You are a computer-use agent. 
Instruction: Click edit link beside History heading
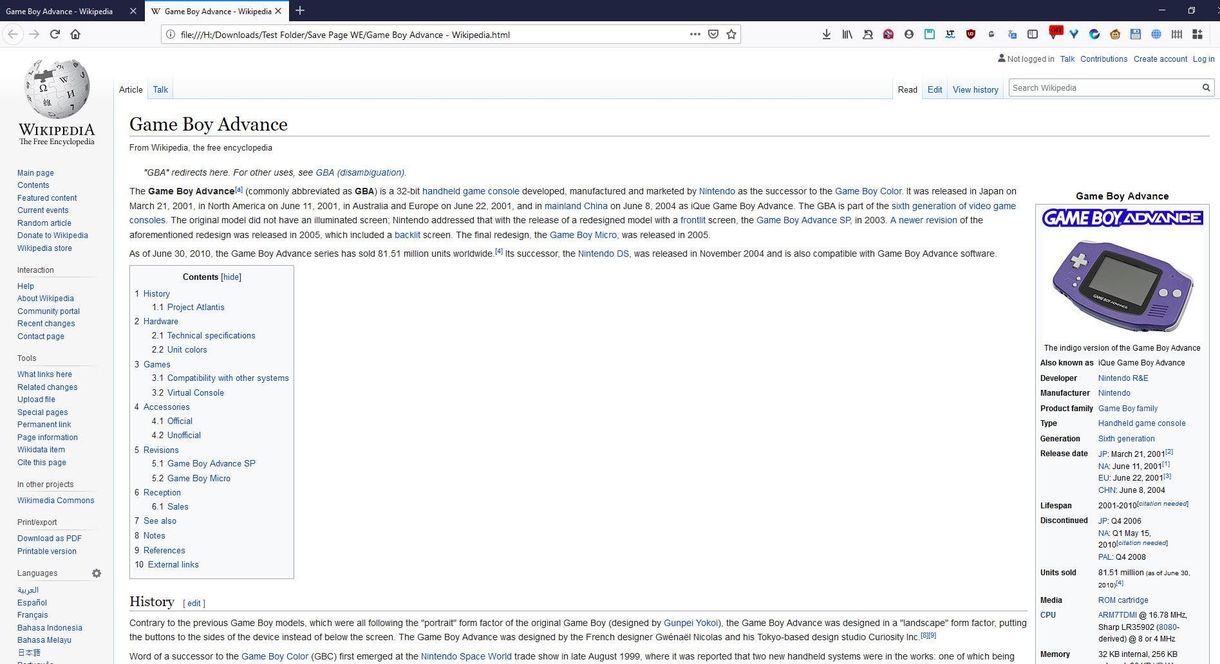(x=194, y=604)
